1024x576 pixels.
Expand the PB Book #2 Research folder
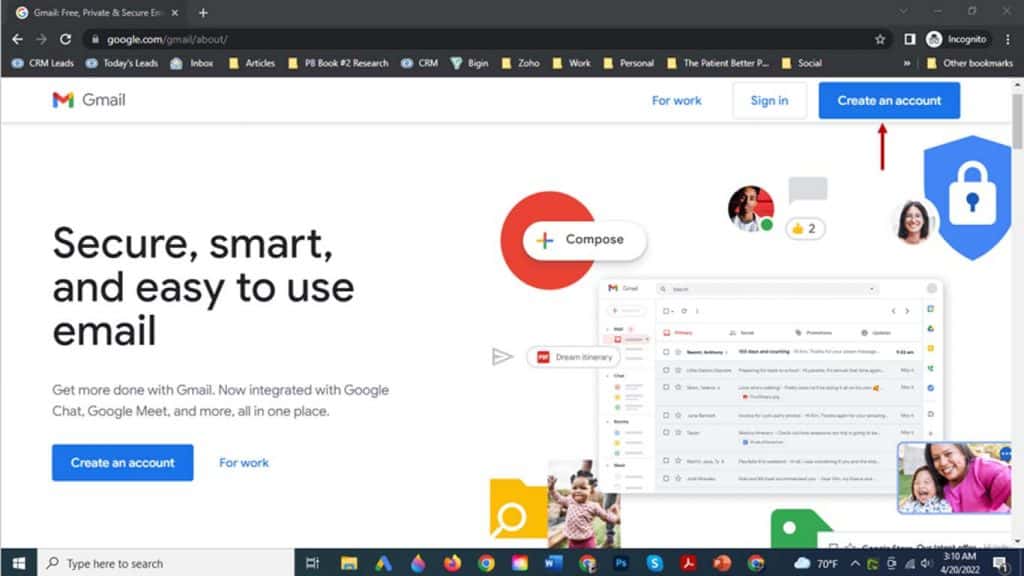[x=338, y=63]
